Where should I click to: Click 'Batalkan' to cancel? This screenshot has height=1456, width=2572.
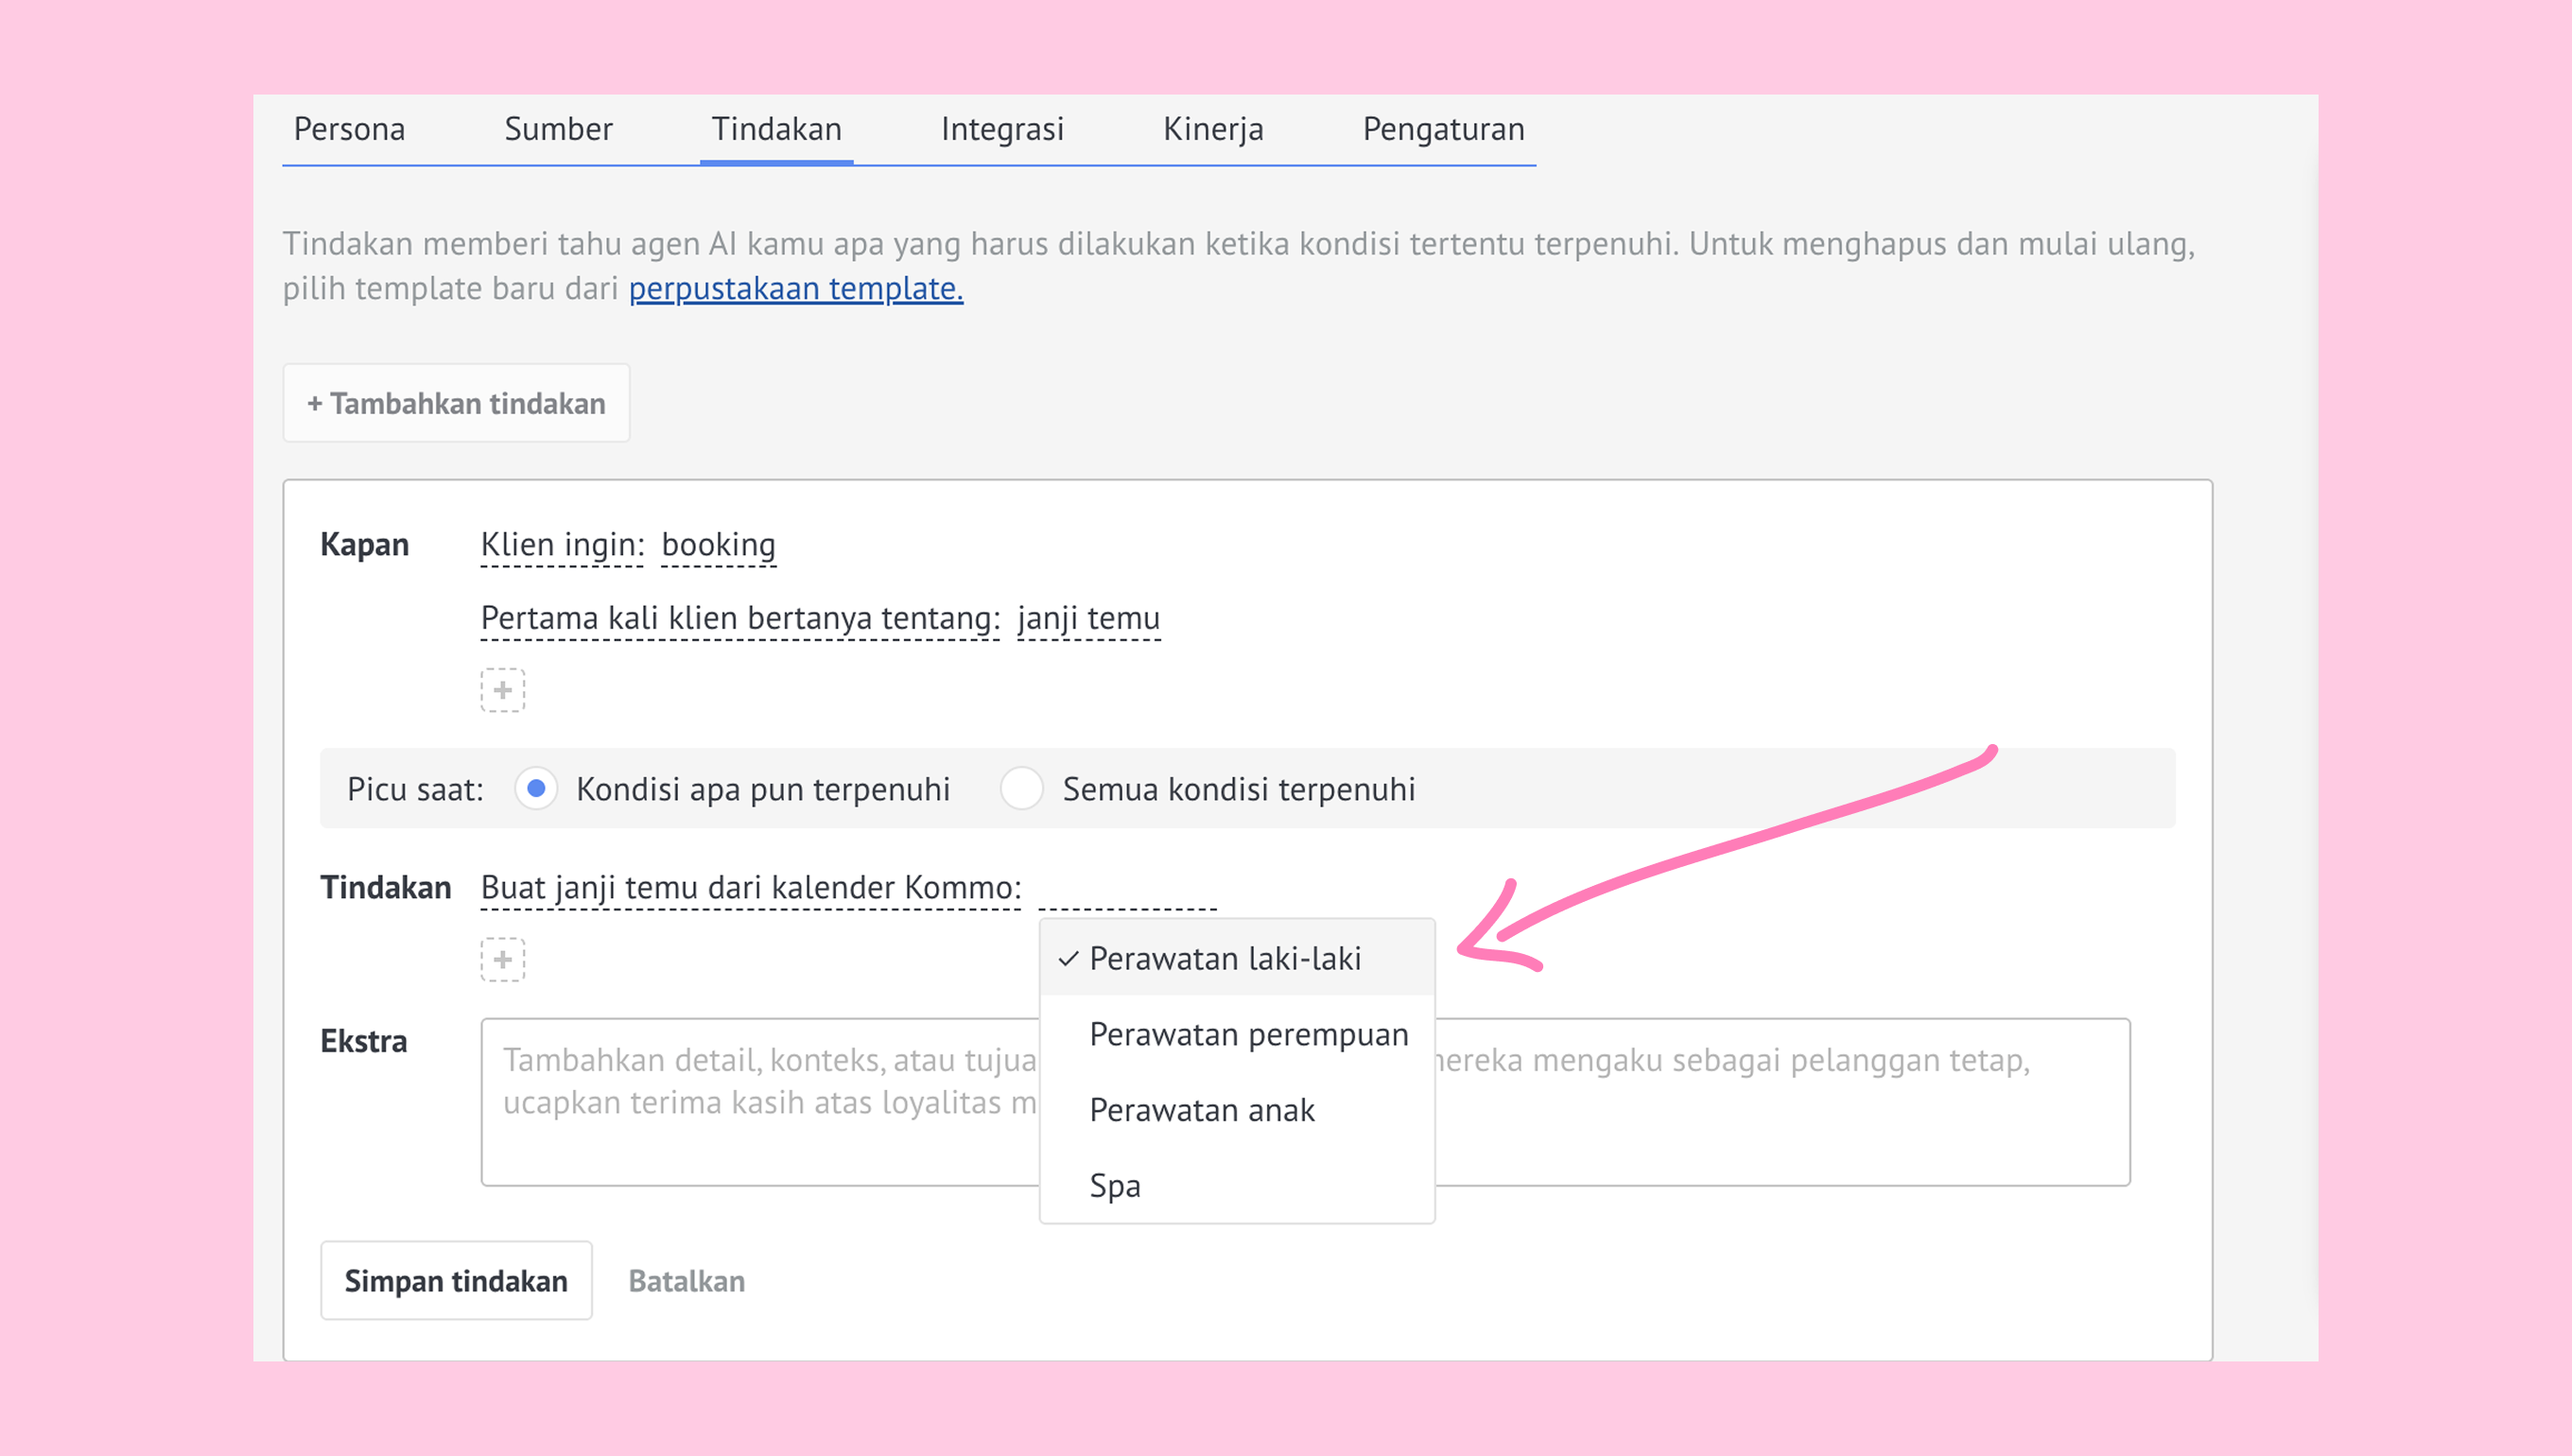(x=686, y=1281)
